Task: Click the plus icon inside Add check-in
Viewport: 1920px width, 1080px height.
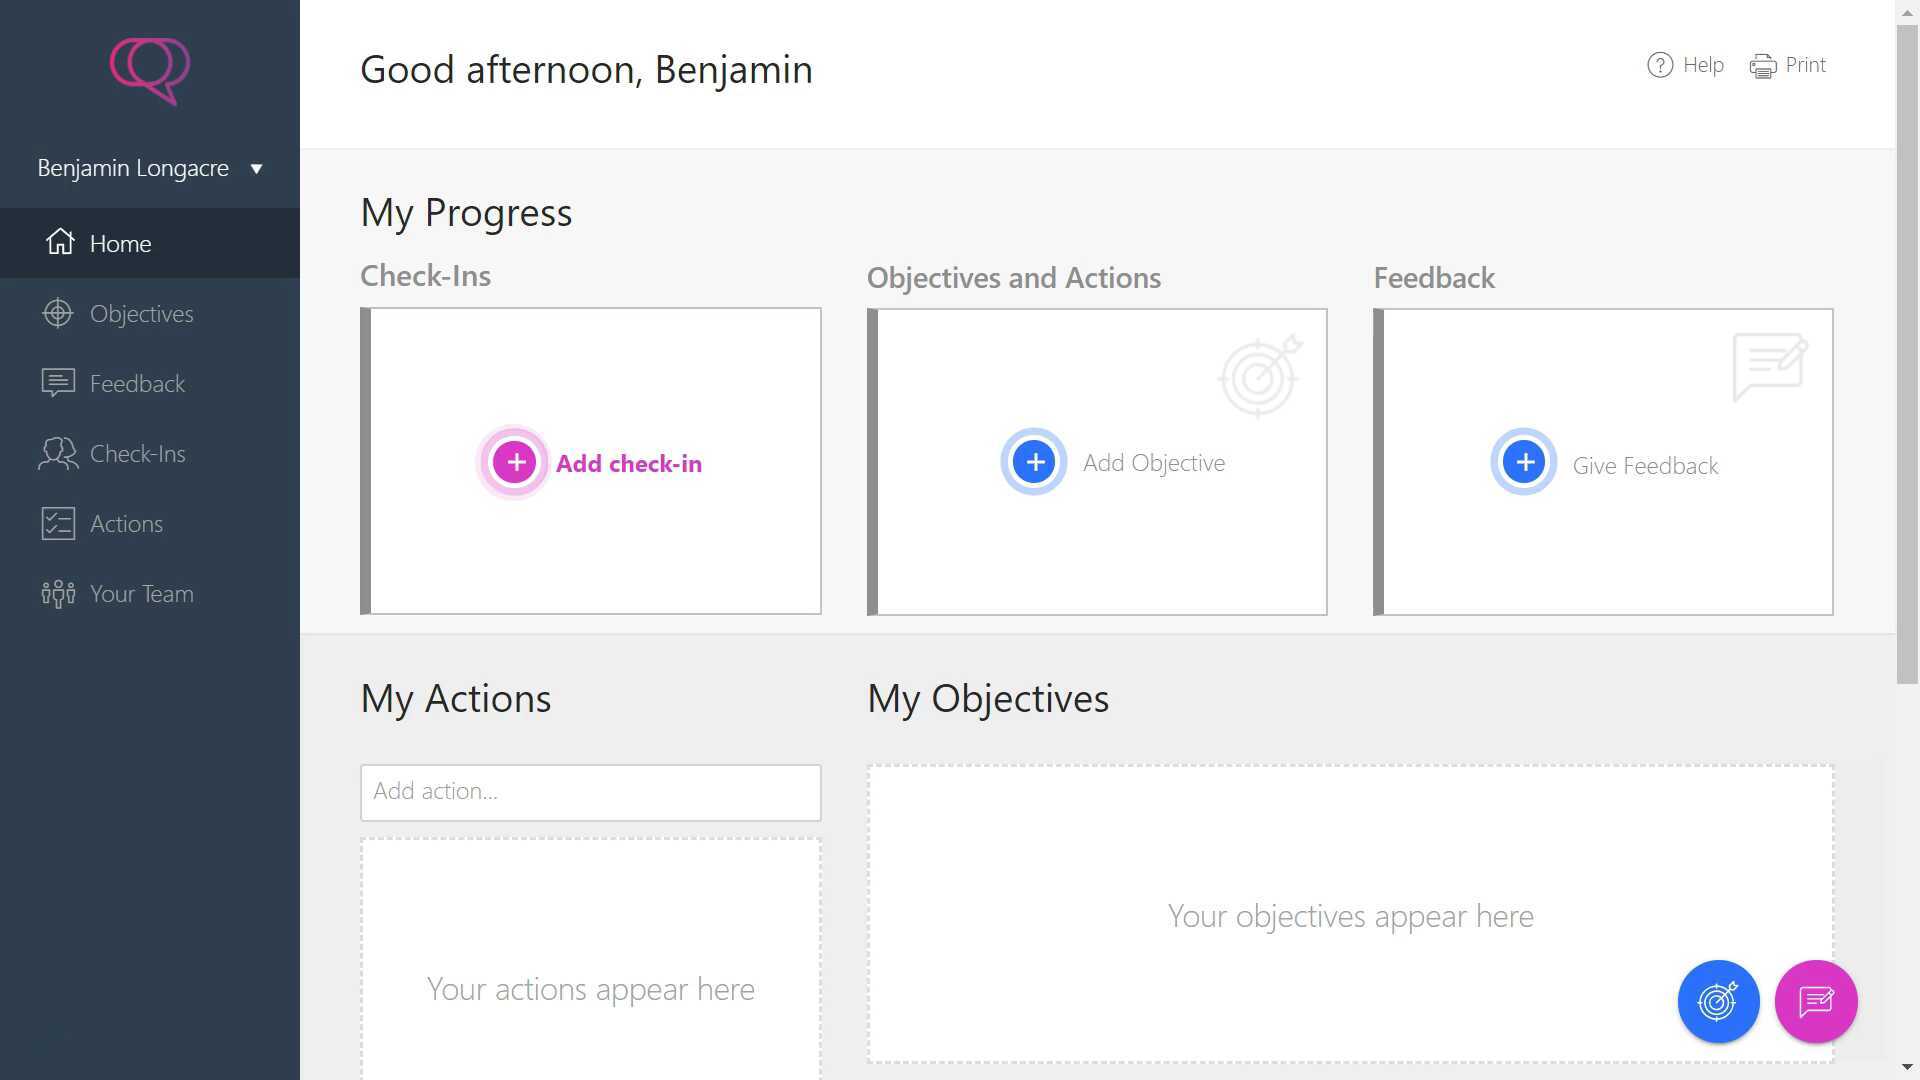Action: (x=514, y=461)
